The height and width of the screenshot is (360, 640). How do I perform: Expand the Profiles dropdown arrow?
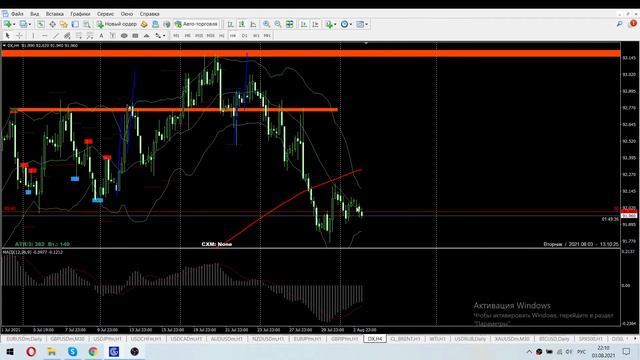(x=29, y=24)
